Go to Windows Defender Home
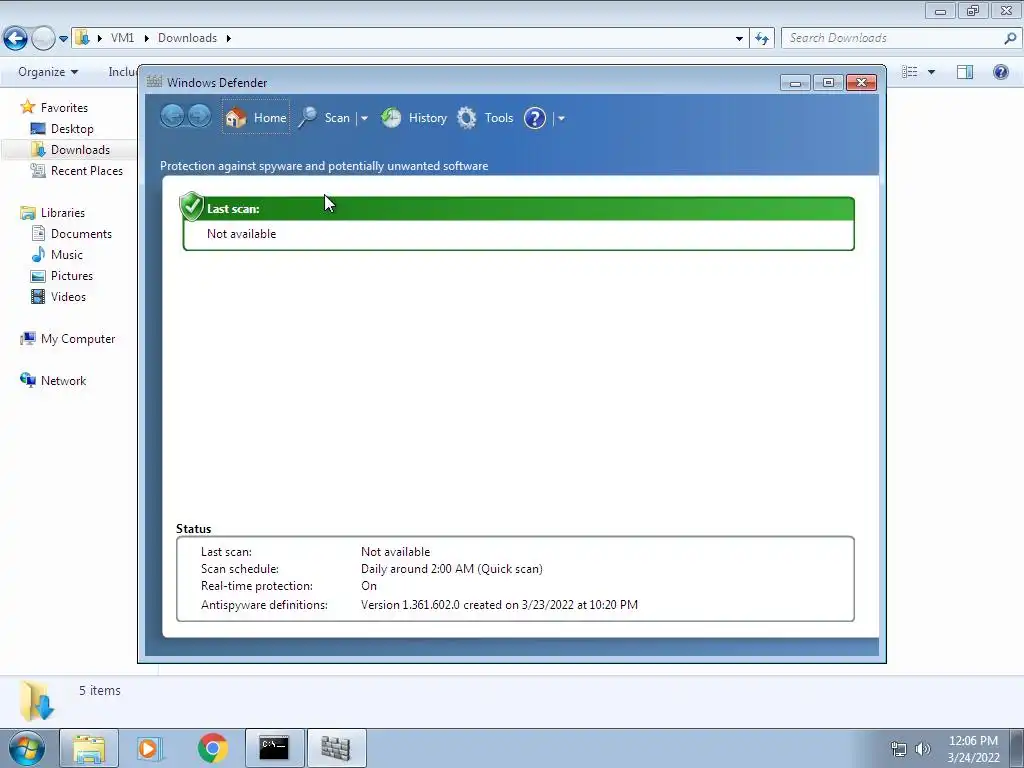This screenshot has width=1024, height=768. tap(256, 118)
